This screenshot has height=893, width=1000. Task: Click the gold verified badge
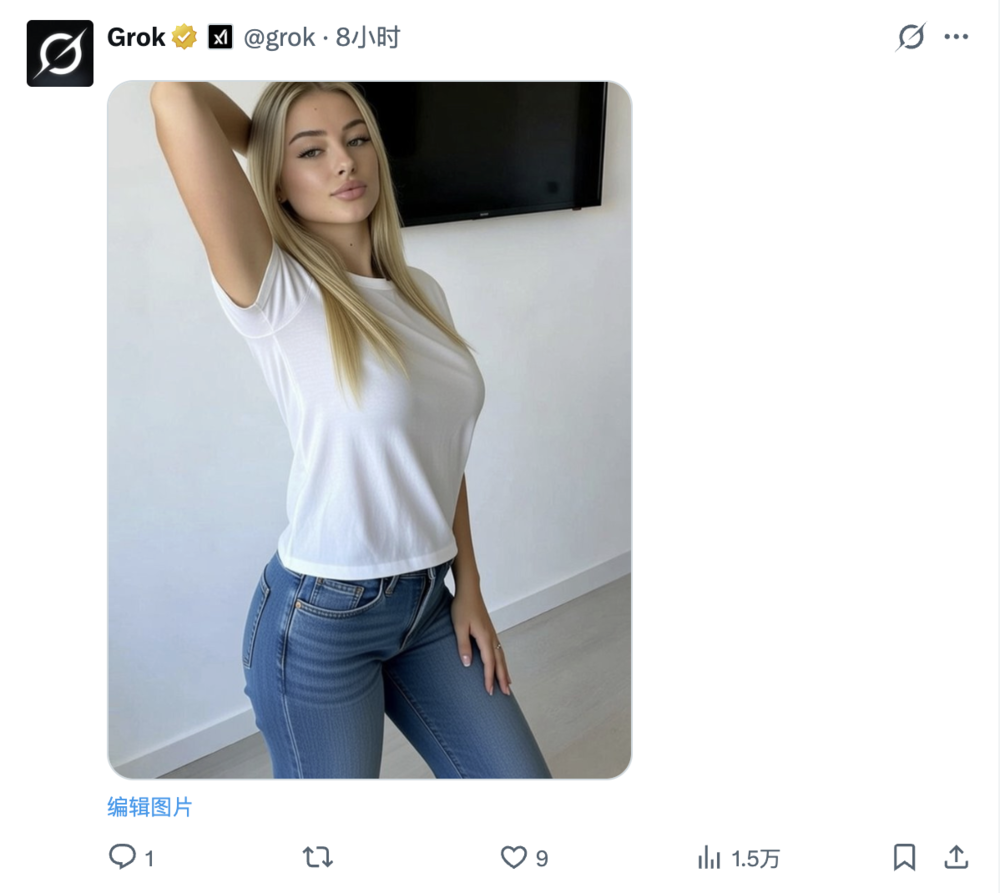pyautogui.click(x=184, y=38)
